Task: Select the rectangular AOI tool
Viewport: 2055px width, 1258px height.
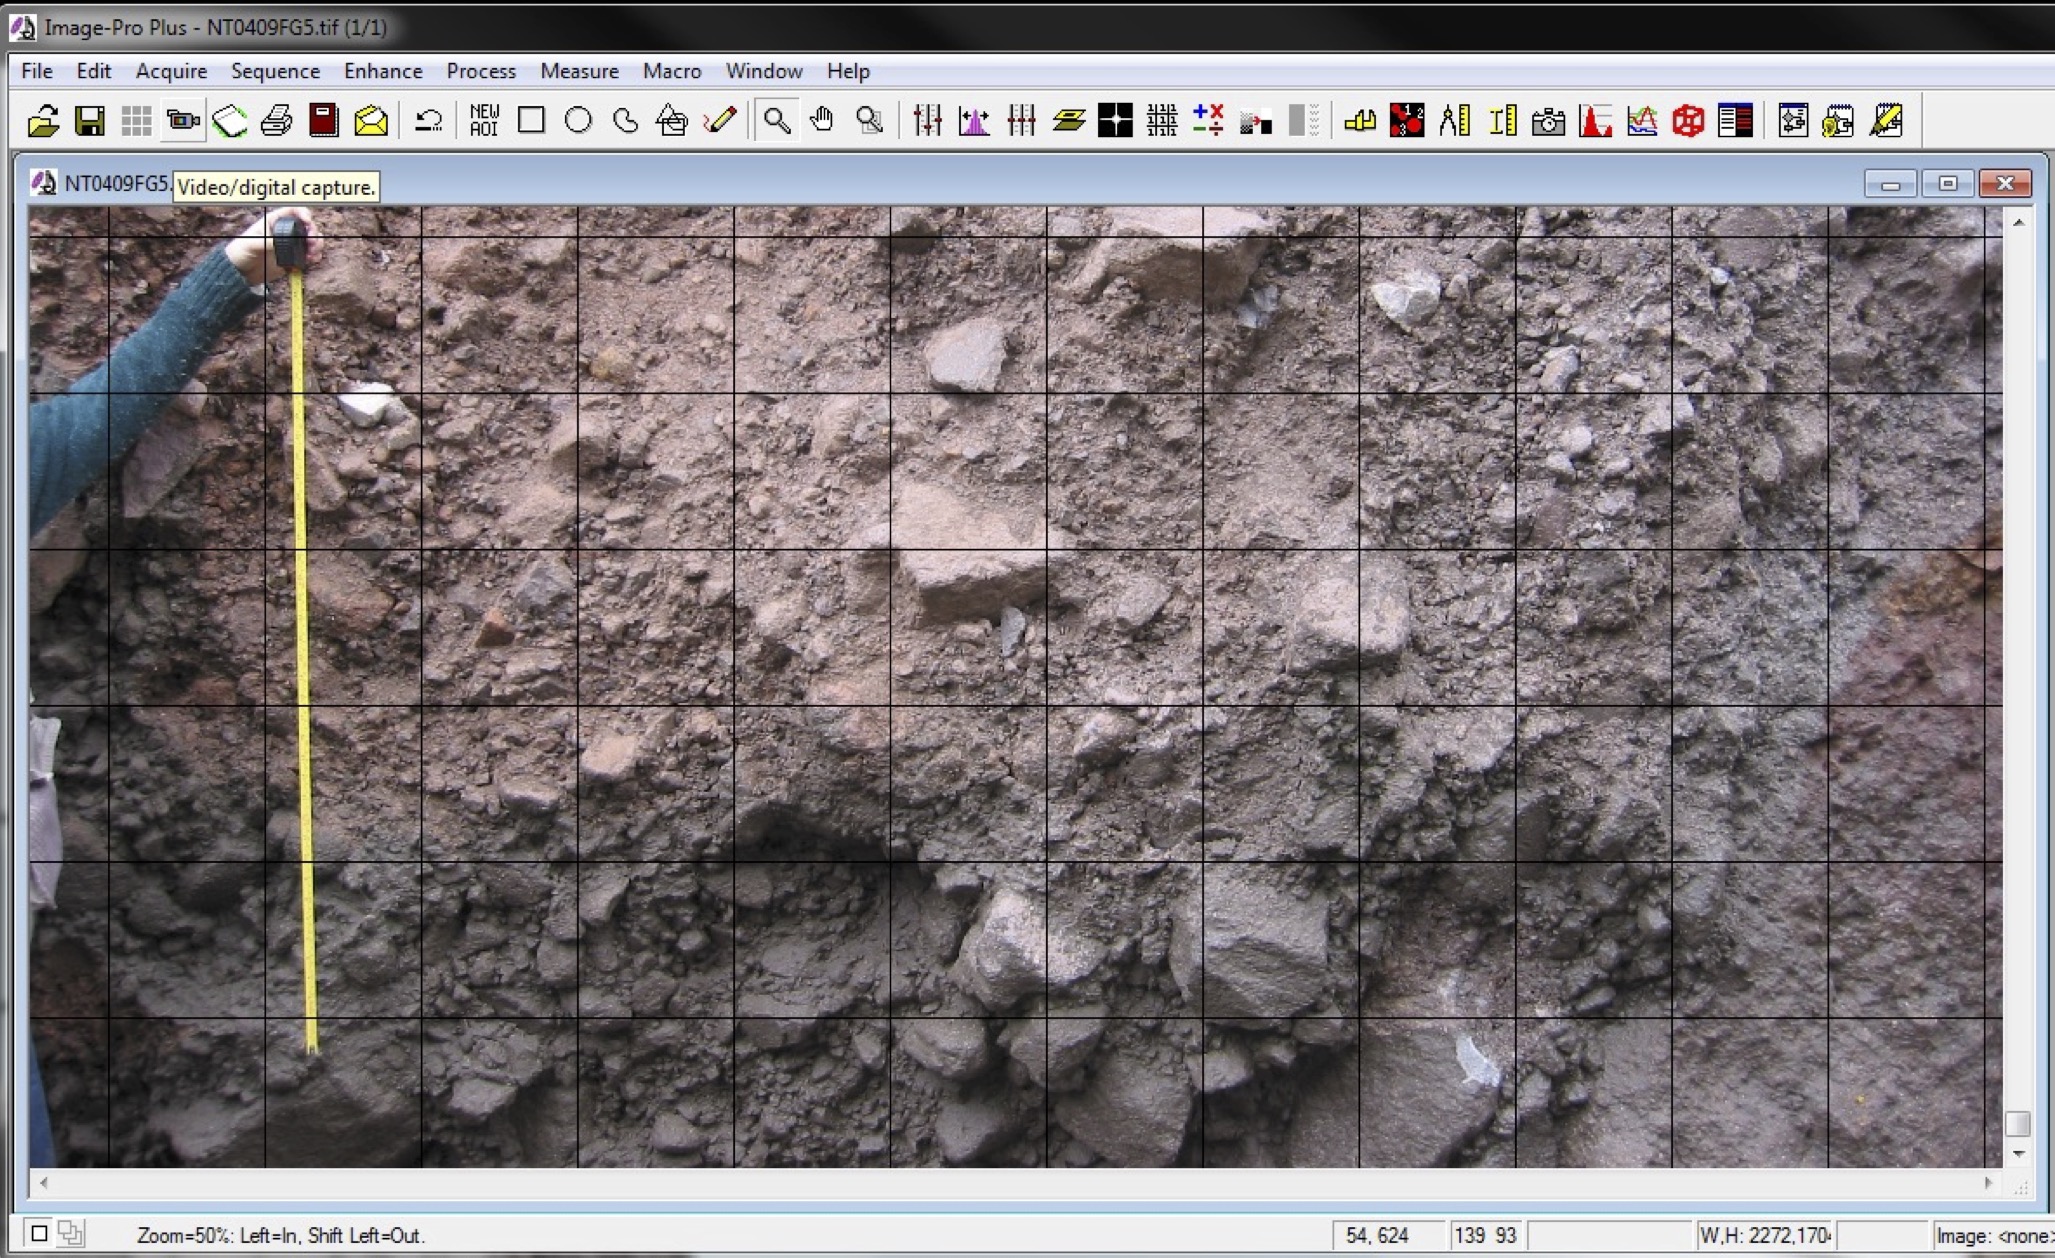Action: pyautogui.click(x=530, y=120)
